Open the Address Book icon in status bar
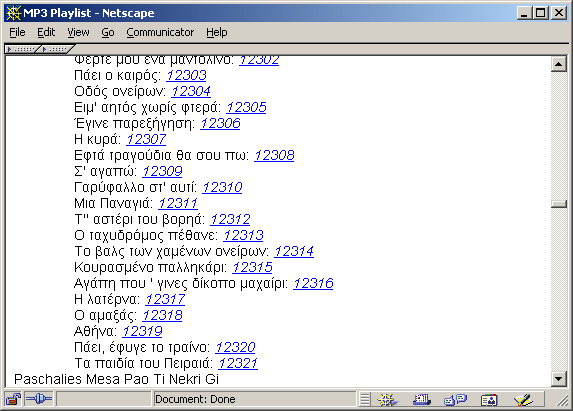This screenshot has width=573, height=411. pos(489,400)
